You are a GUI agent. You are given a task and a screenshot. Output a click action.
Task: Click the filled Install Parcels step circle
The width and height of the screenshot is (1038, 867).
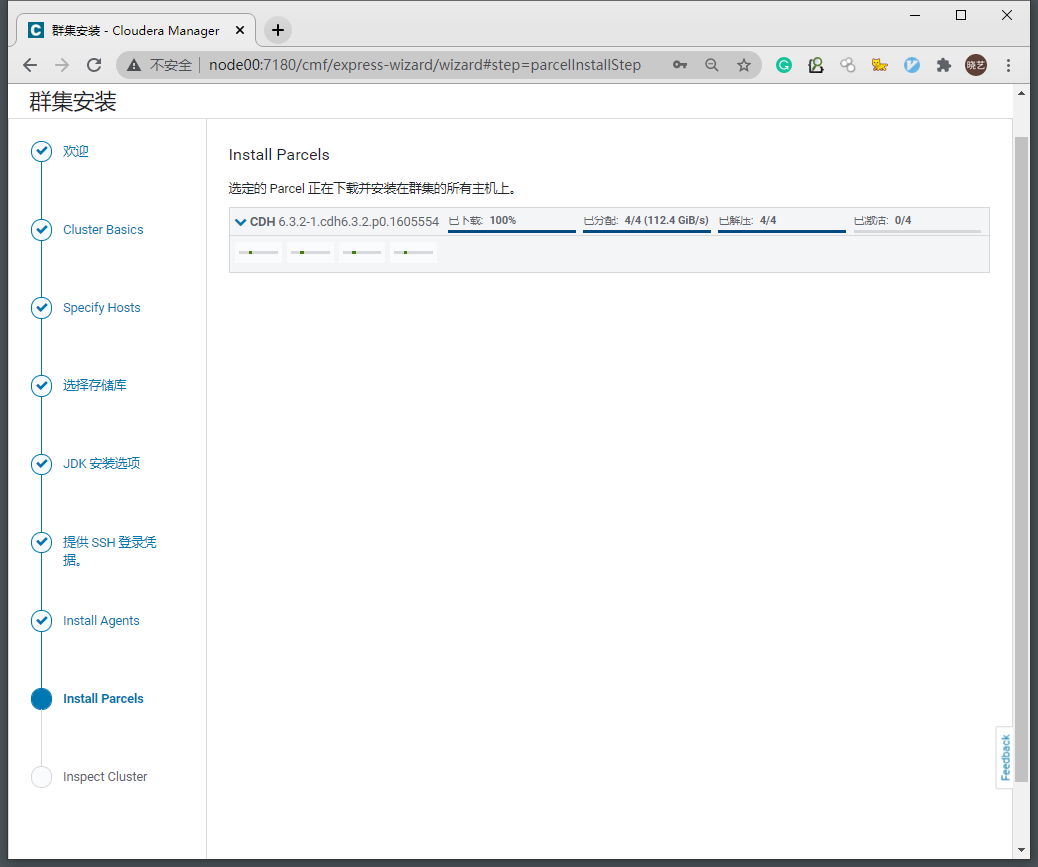(x=42, y=699)
